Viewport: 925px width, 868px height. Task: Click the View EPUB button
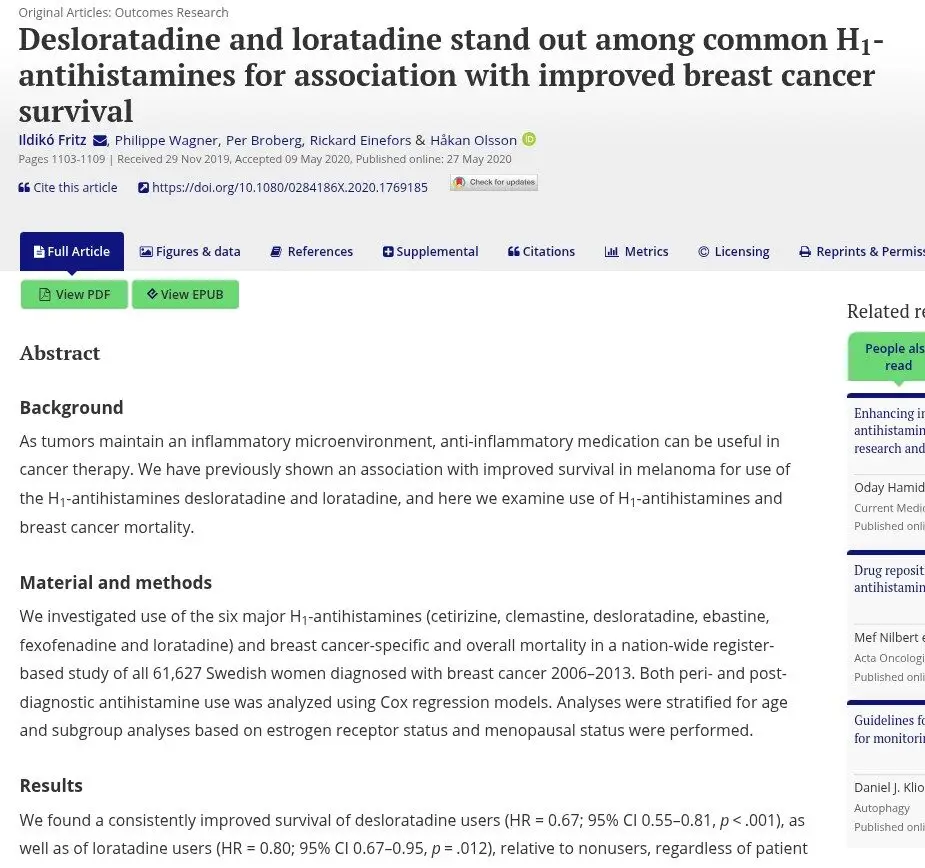point(185,294)
